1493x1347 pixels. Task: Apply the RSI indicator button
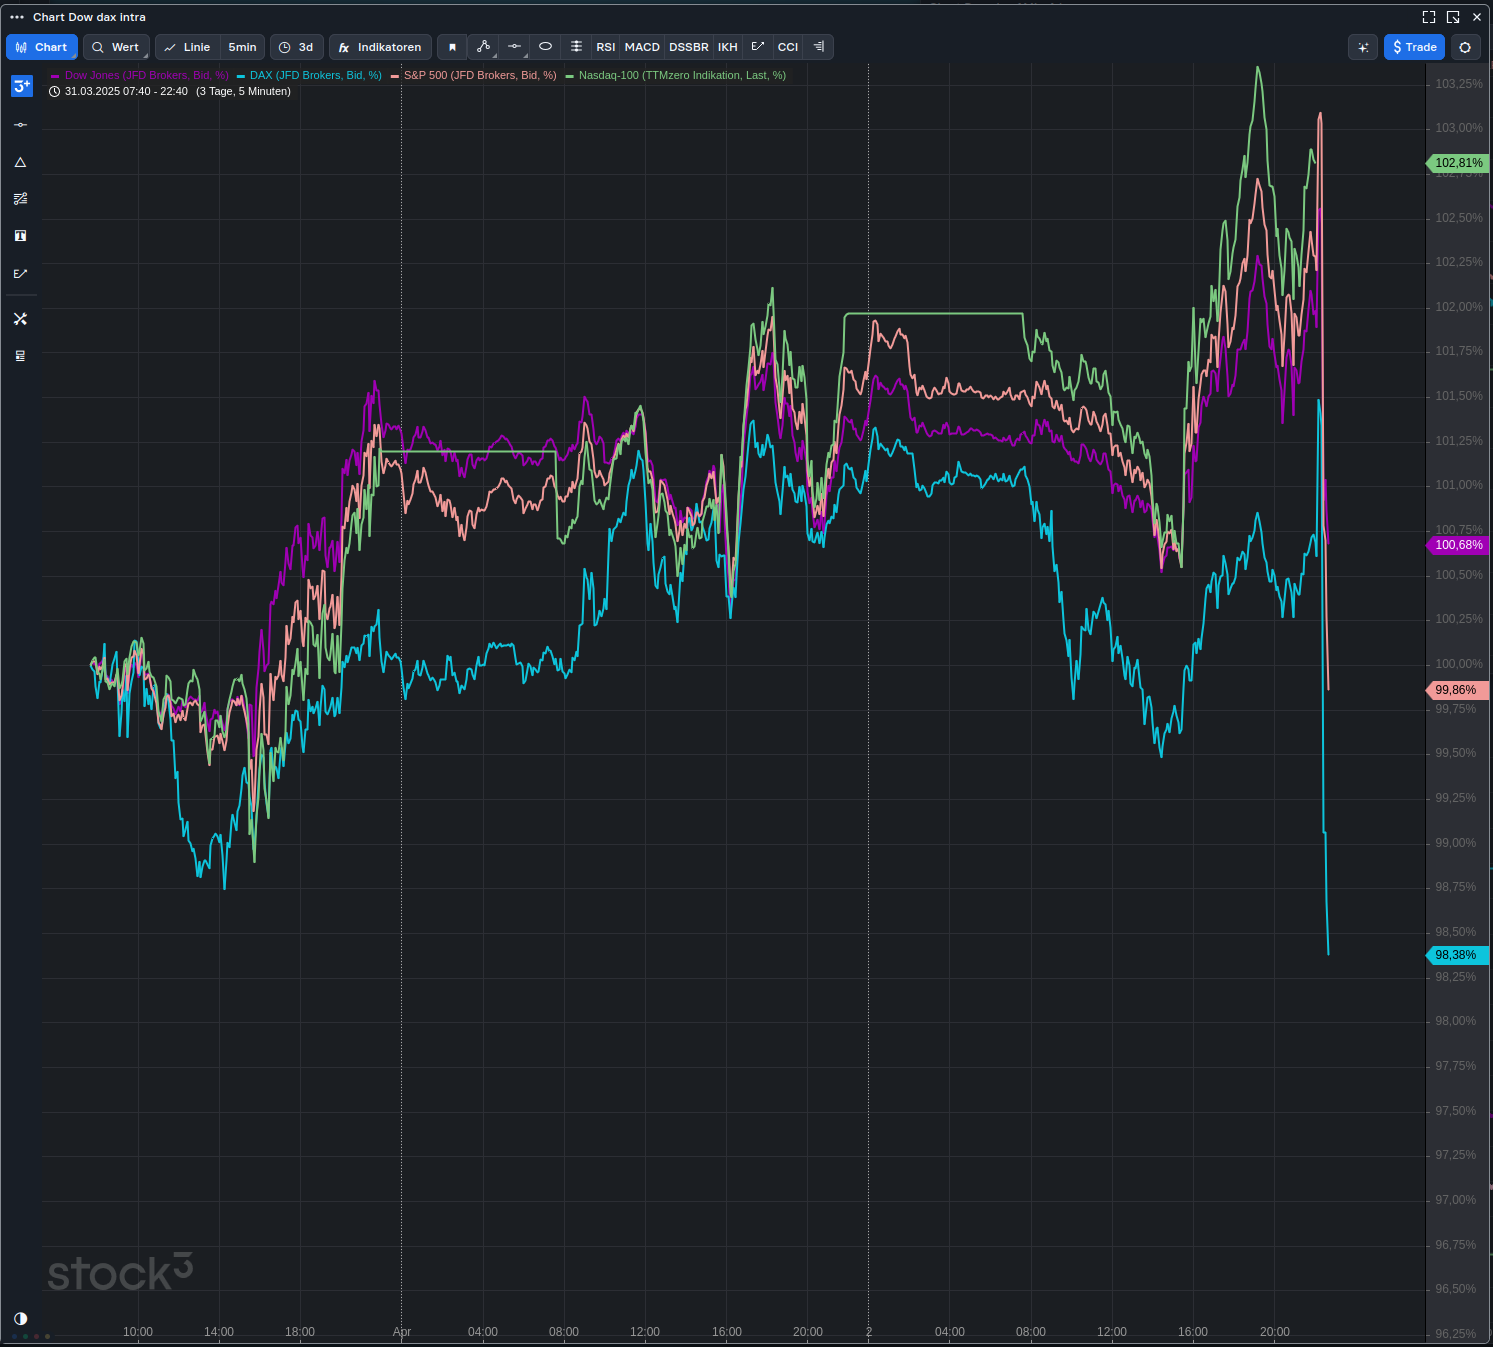pyautogui.click(x=605, y=47)
